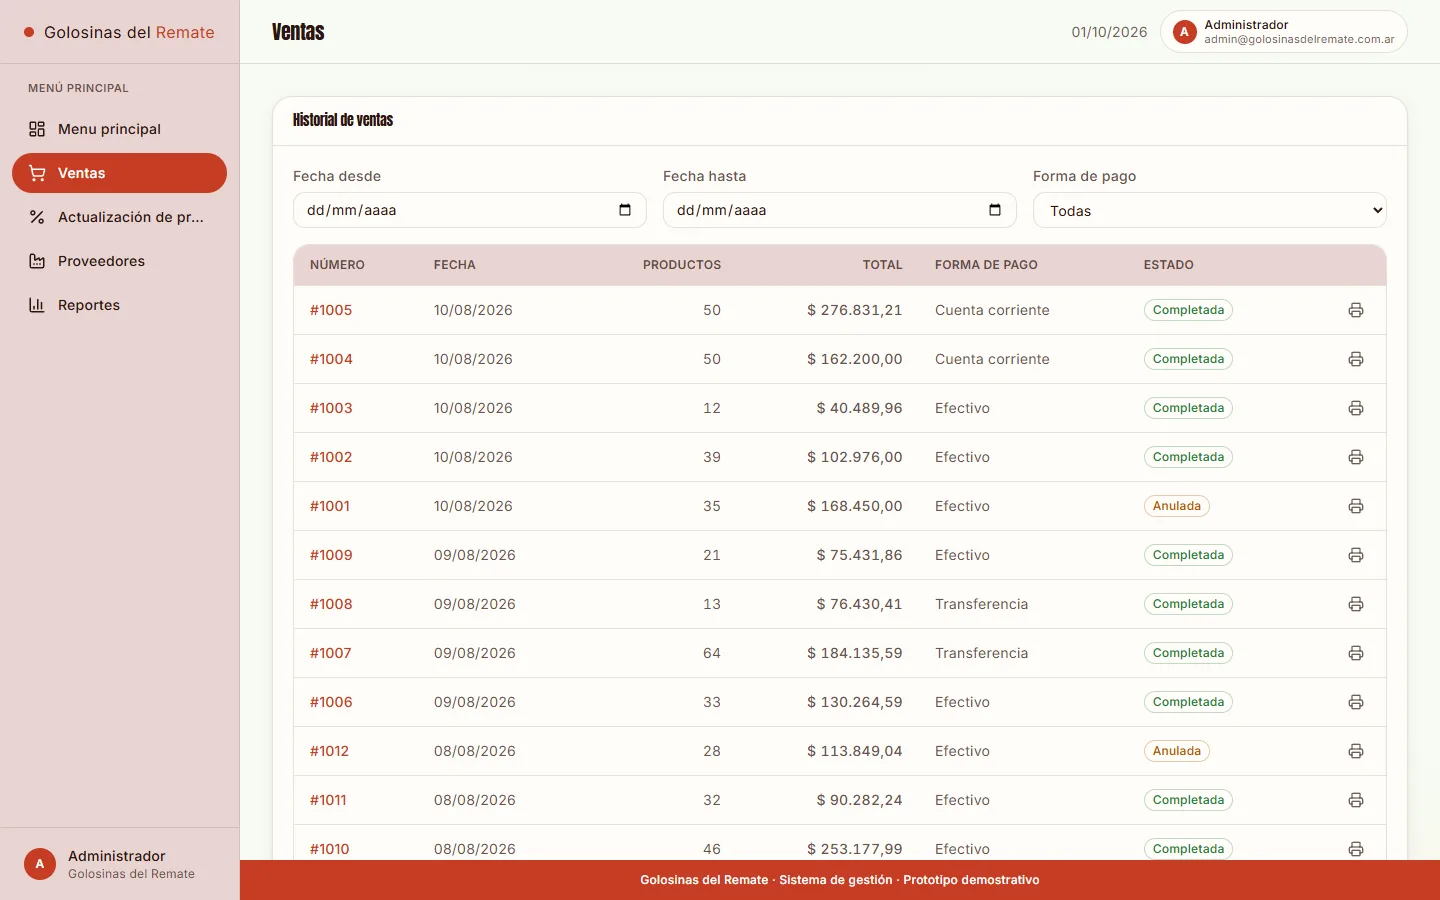
Task: Print receipt for sale #1005
Action: click(1356, 310)
